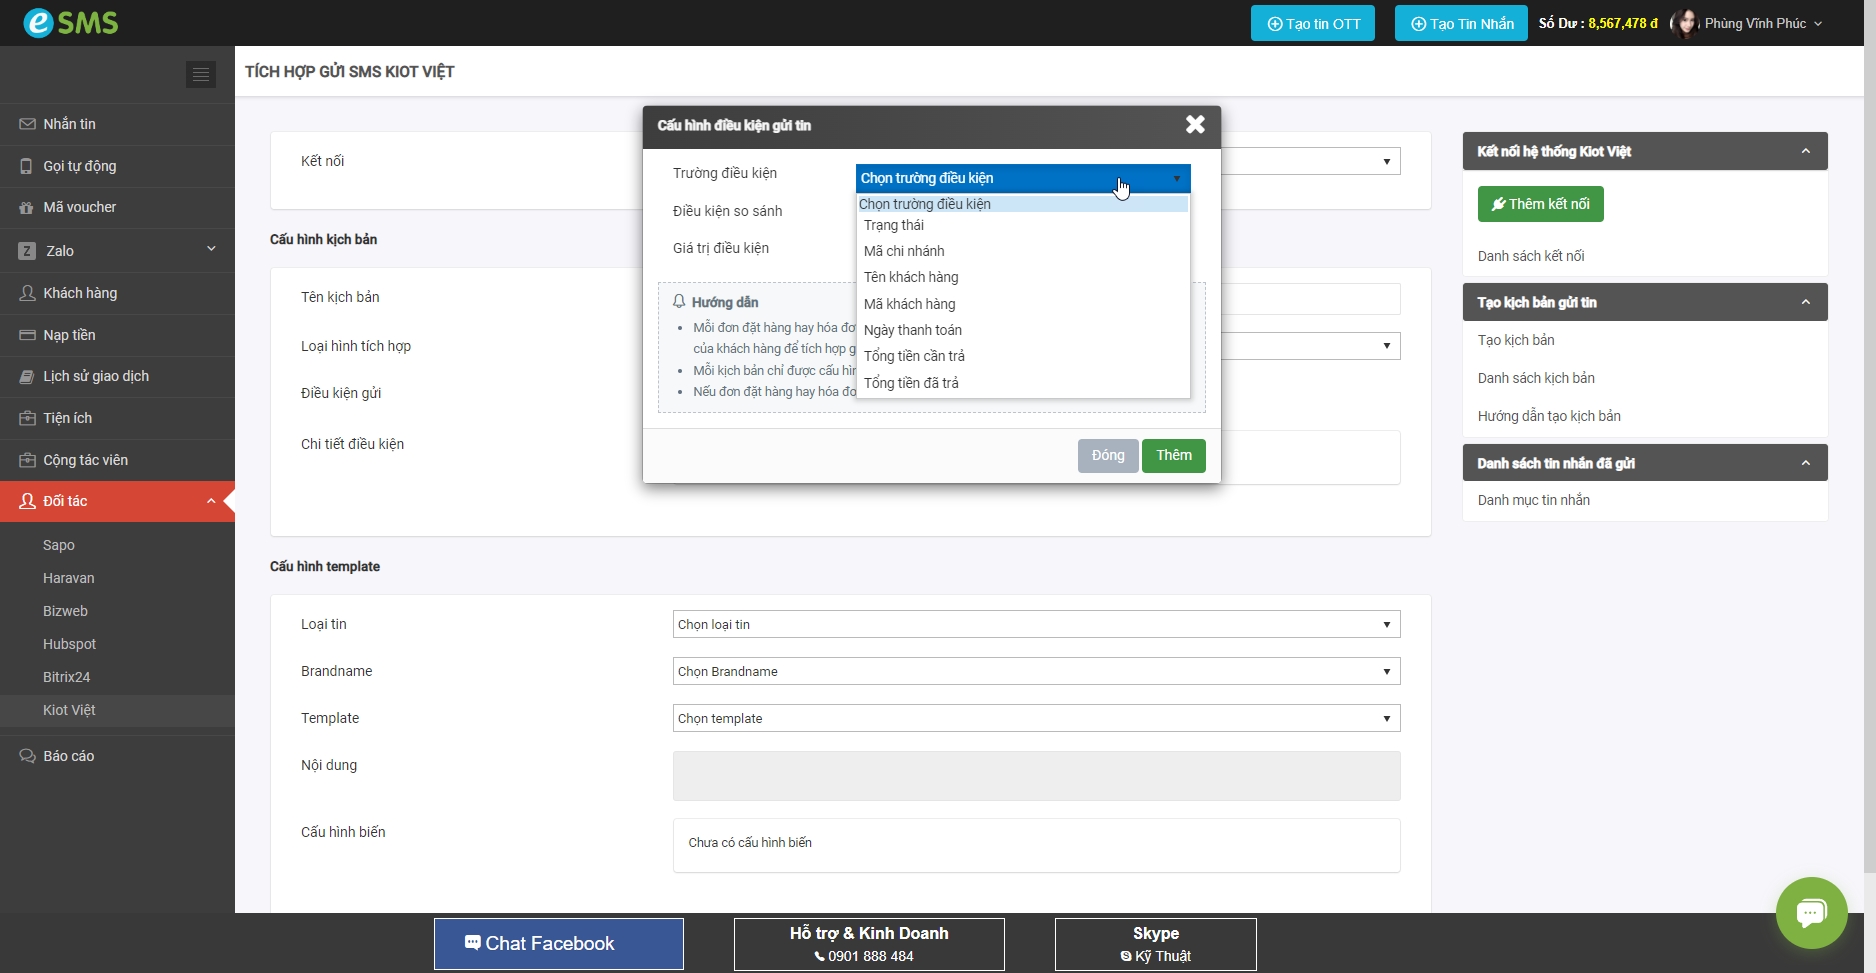
Task: Click the green 'Thêm' button
Action: pyautogui.click(x=1173, y=455)
